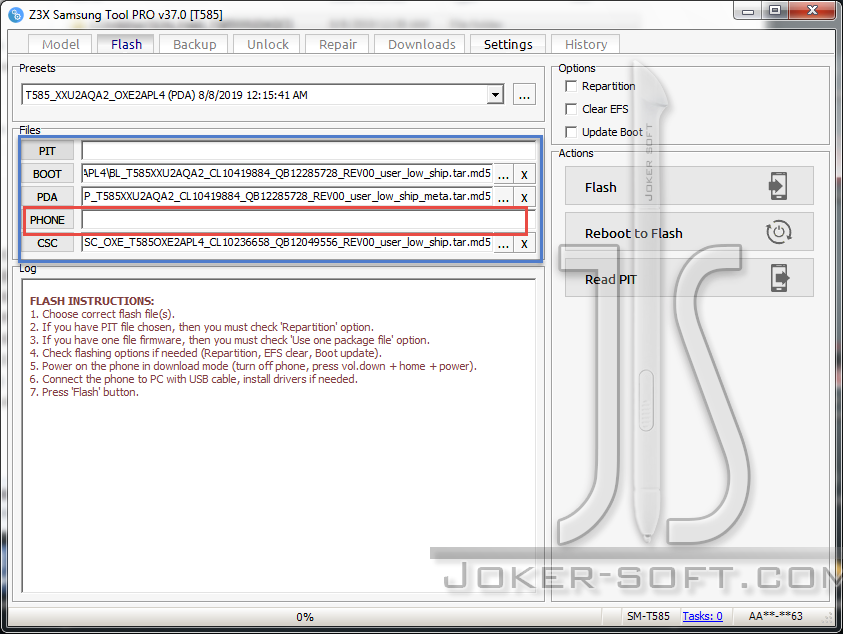View the History tab
Screen dimensions: 843x634
[x=586, y=44]
